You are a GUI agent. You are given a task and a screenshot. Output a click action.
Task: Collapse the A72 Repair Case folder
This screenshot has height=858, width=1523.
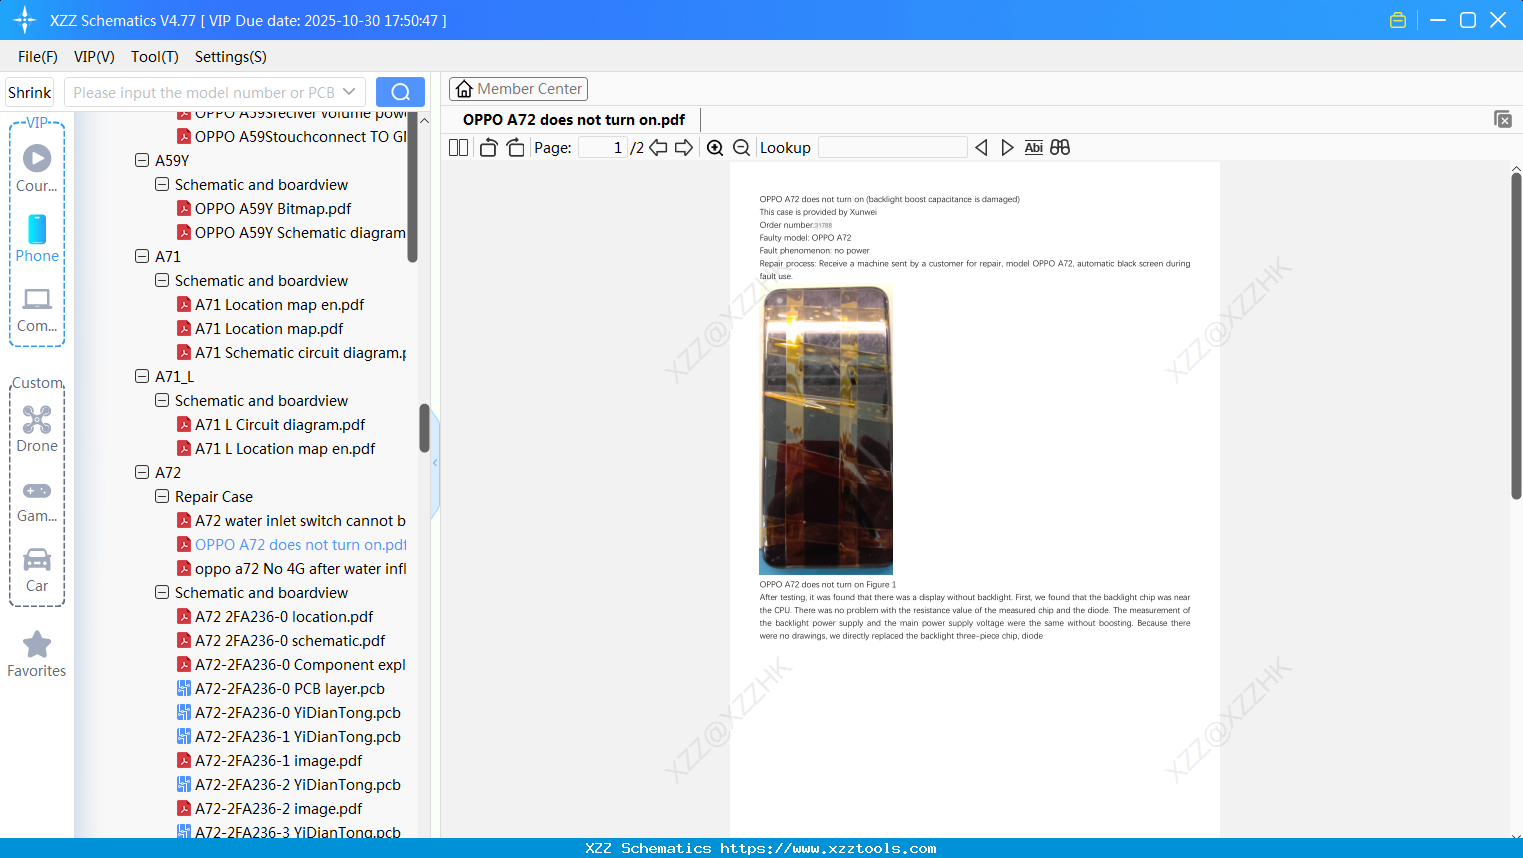pyautogui.click(x=162, y=496)
